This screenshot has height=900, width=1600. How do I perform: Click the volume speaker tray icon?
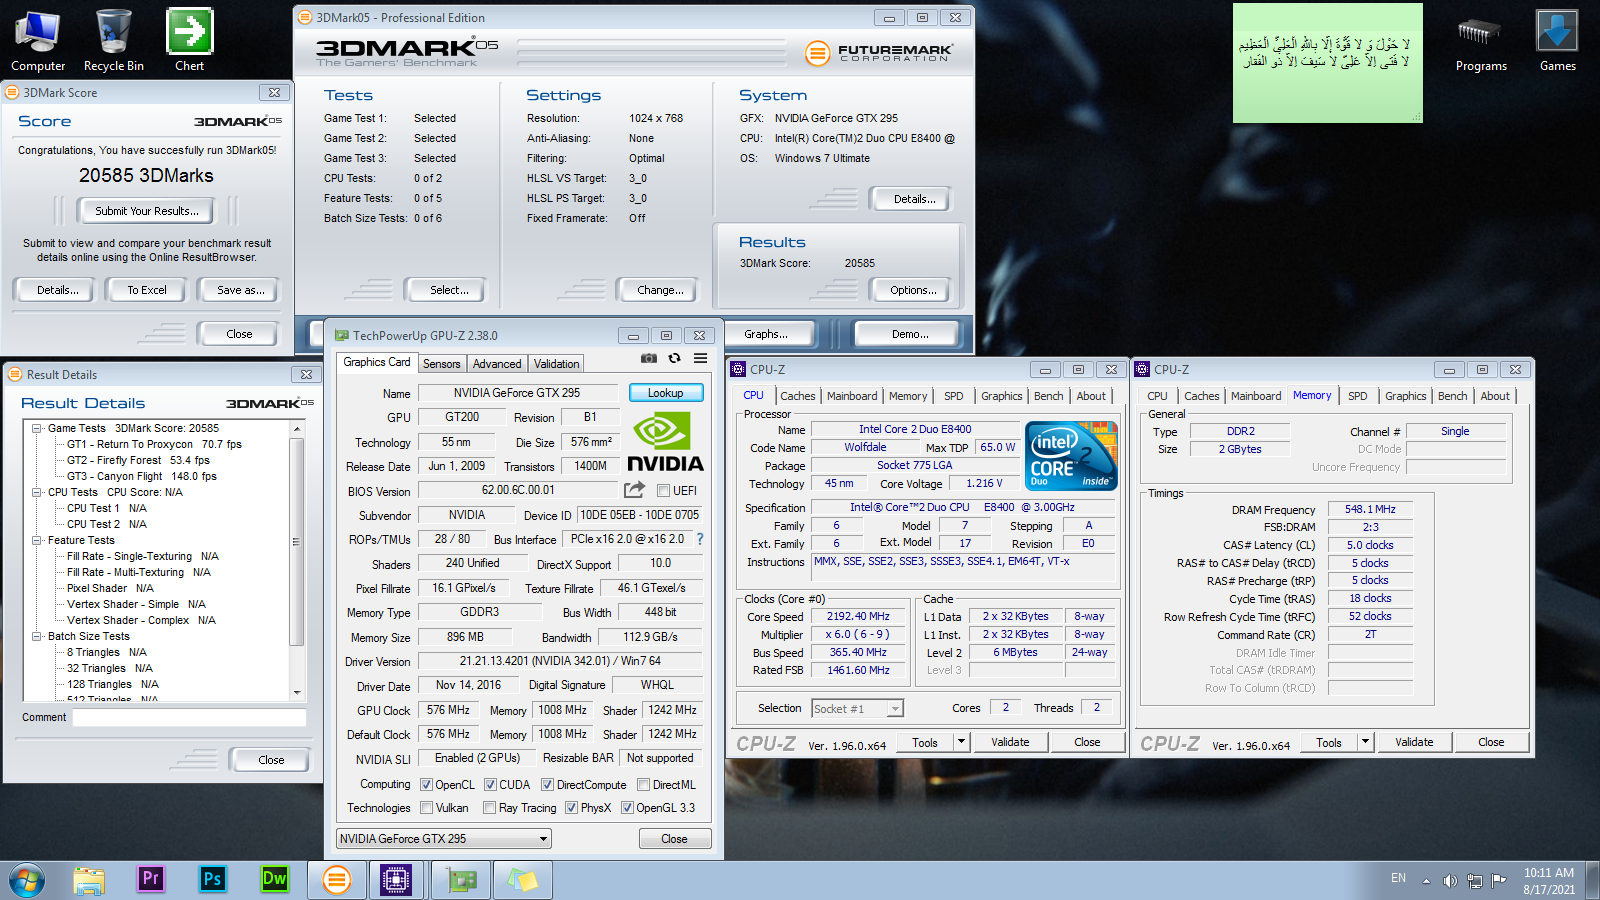pos(1450,881)
